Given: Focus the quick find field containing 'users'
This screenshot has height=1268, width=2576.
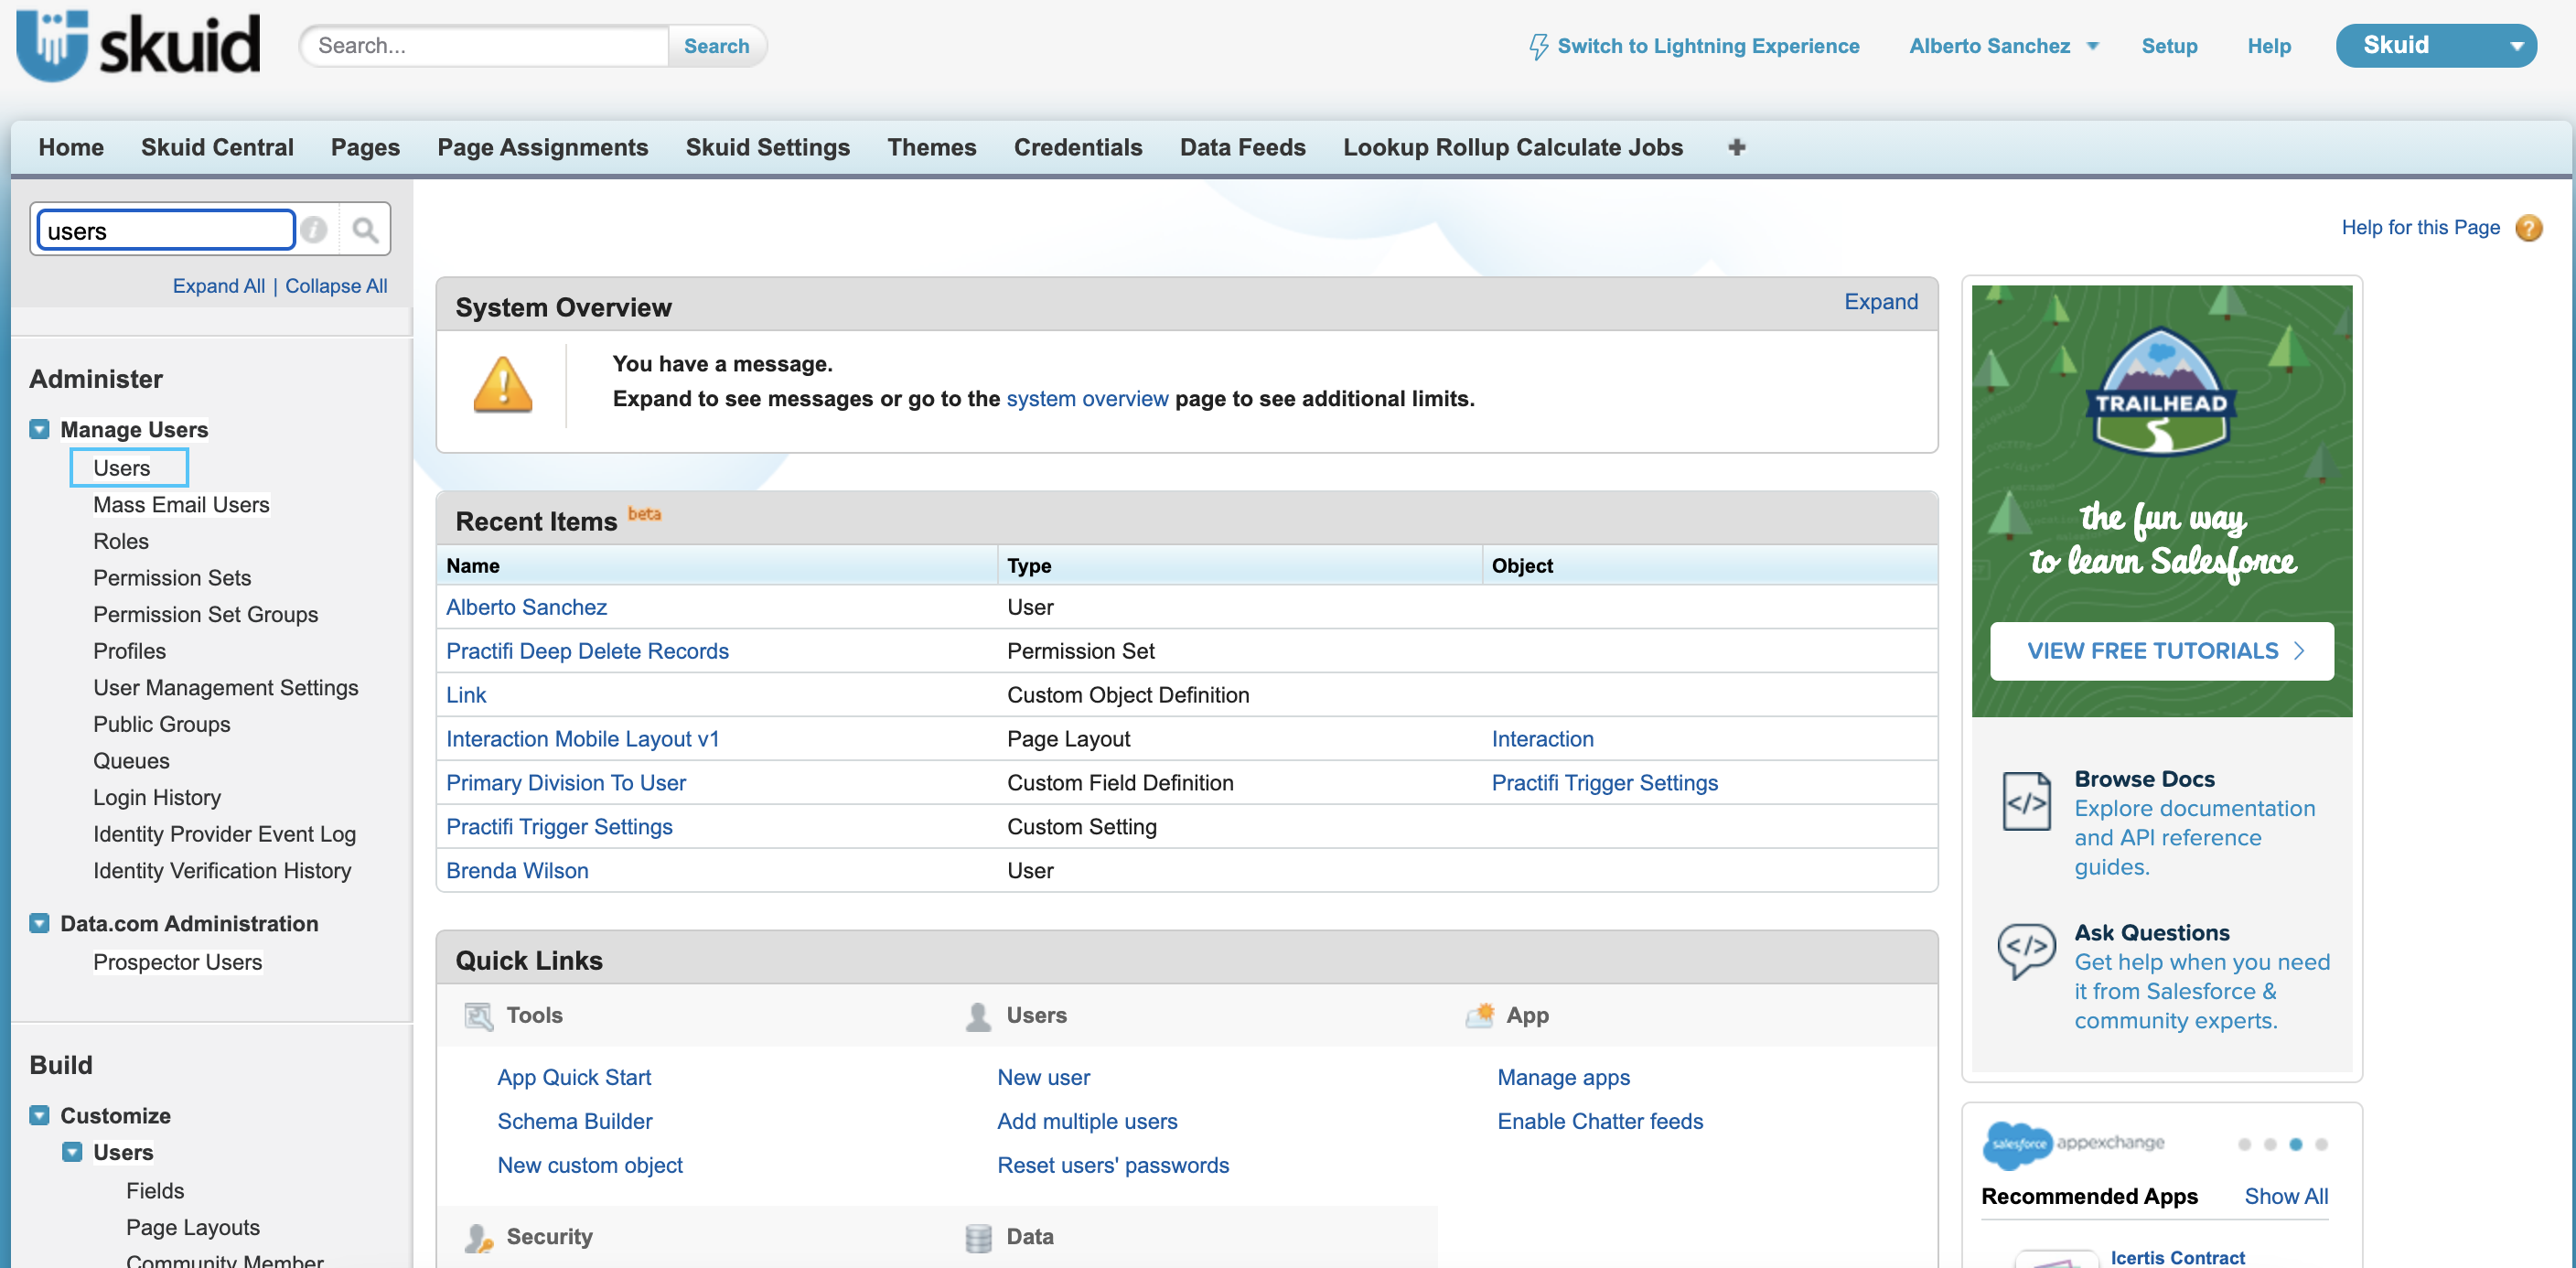Looking at the screenshot, I should (166, 231).
